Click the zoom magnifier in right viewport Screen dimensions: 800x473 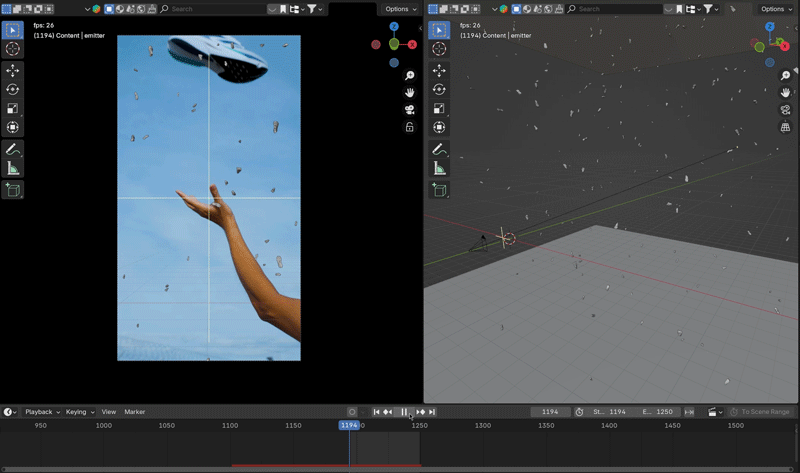coord(785,76)
